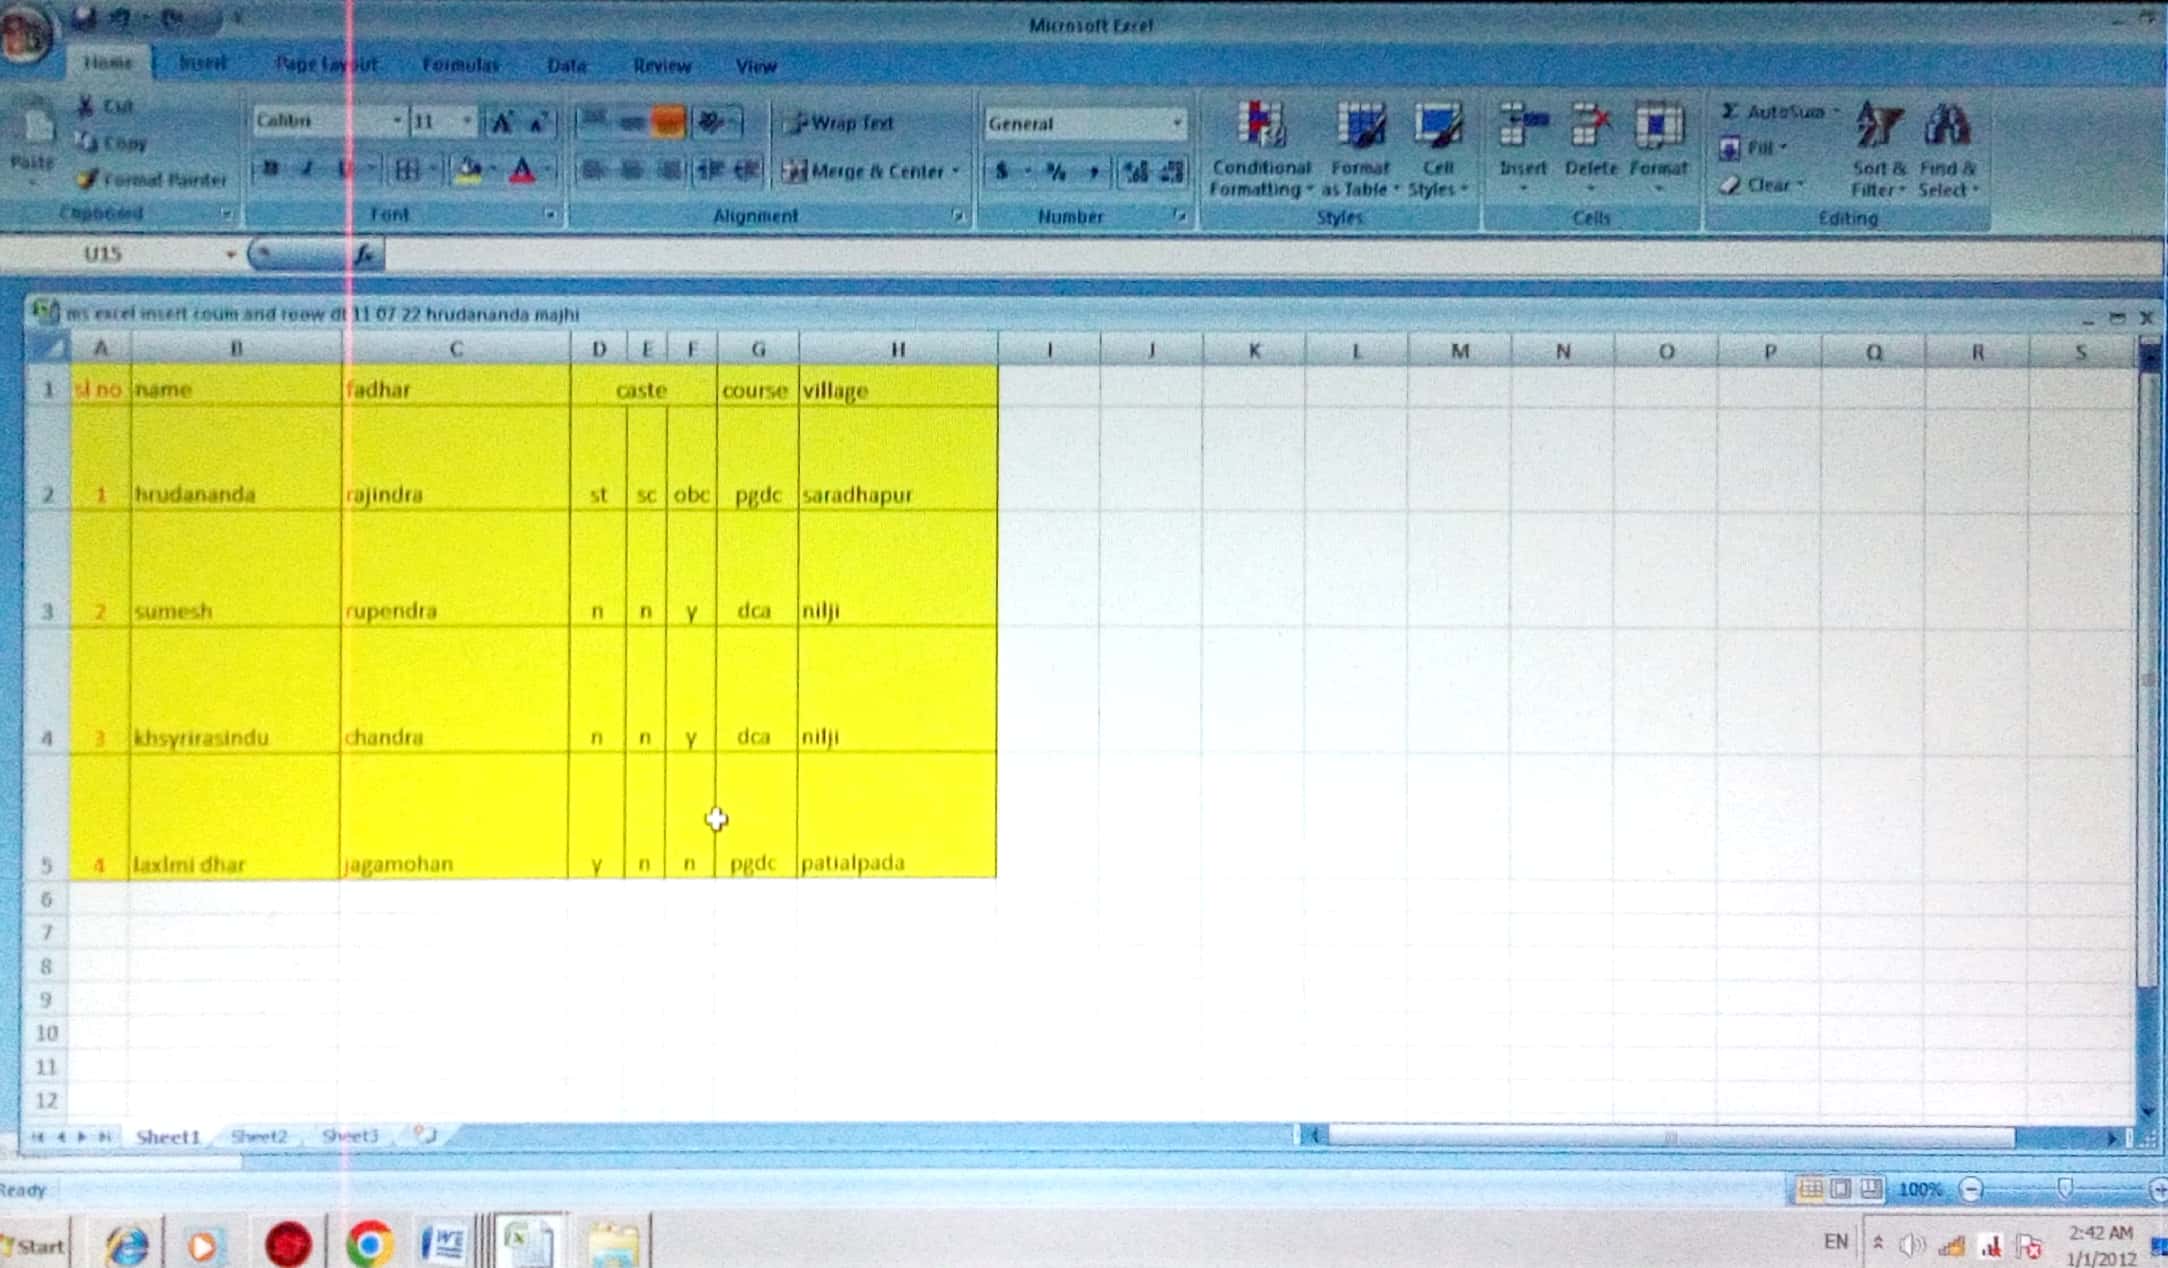The width and height of the screenshot is (2168, 1268).
Task: Expand the Calibri font name dropdown
Action: pyautogui.click(x=397, y=121)
